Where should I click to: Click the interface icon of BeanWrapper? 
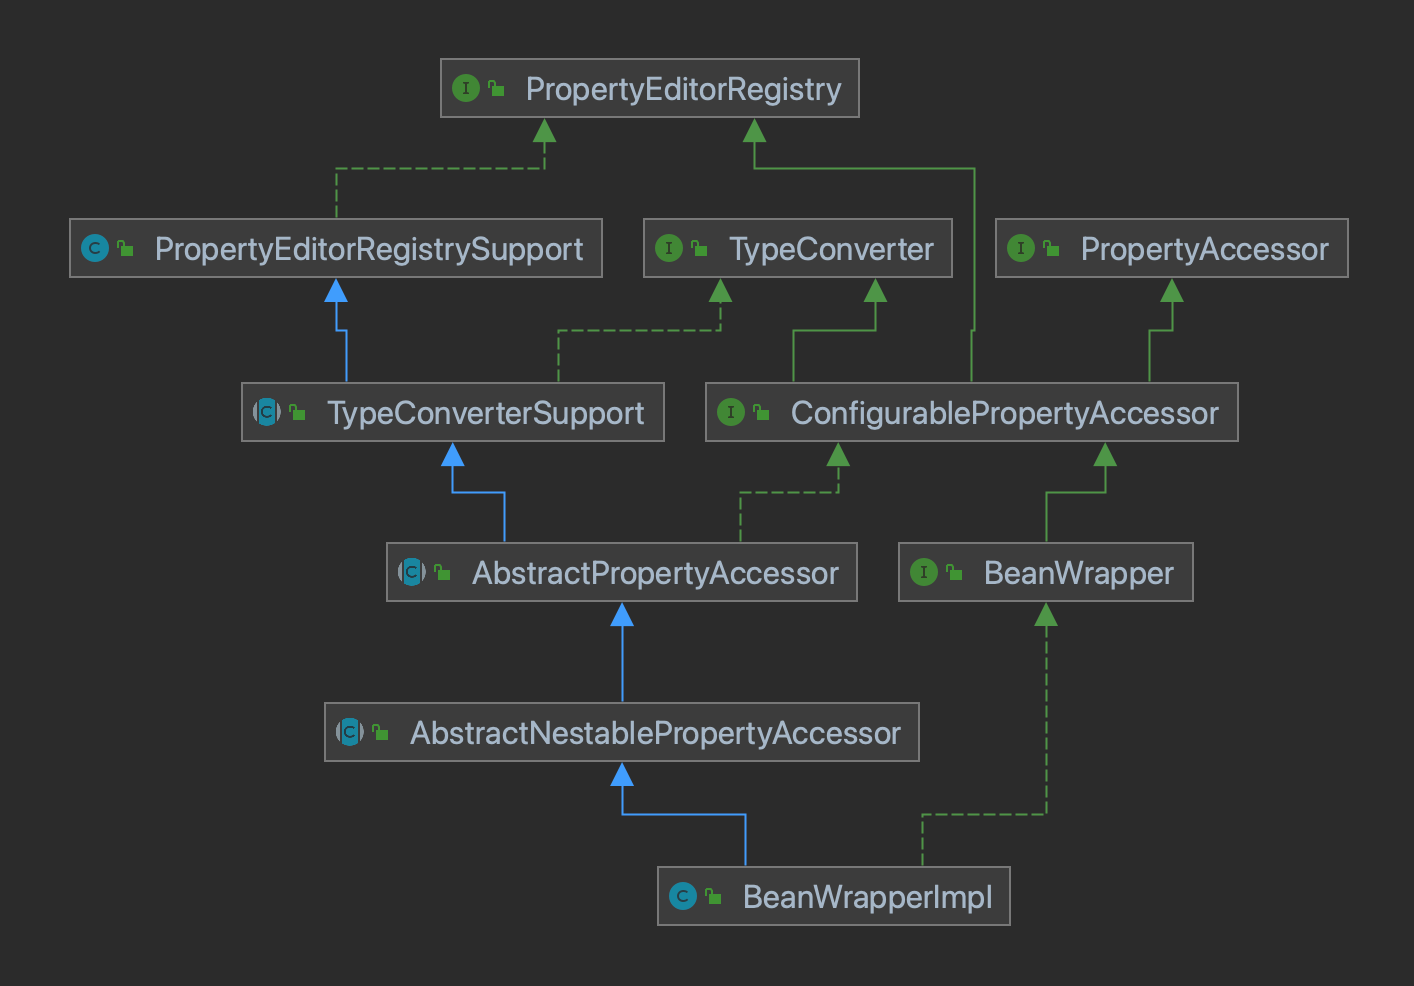pyautogui.click(x=924, y=572)
